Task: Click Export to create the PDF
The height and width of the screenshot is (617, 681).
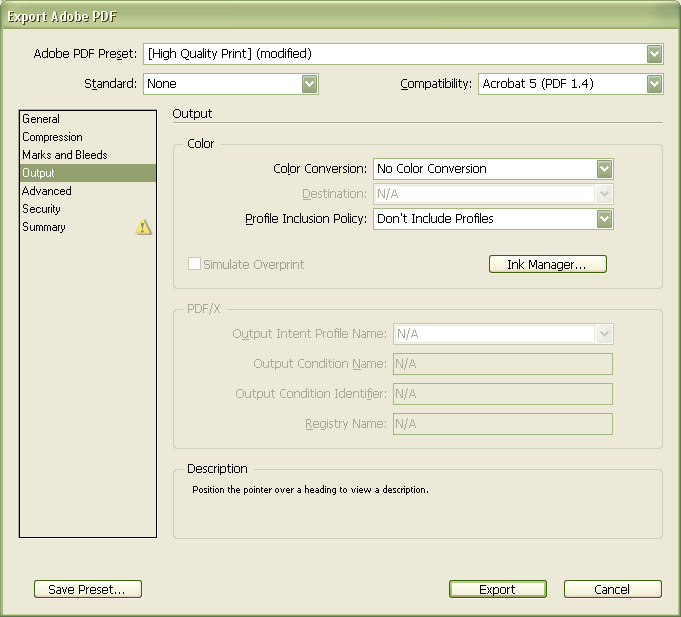Action: coord(498,589)
